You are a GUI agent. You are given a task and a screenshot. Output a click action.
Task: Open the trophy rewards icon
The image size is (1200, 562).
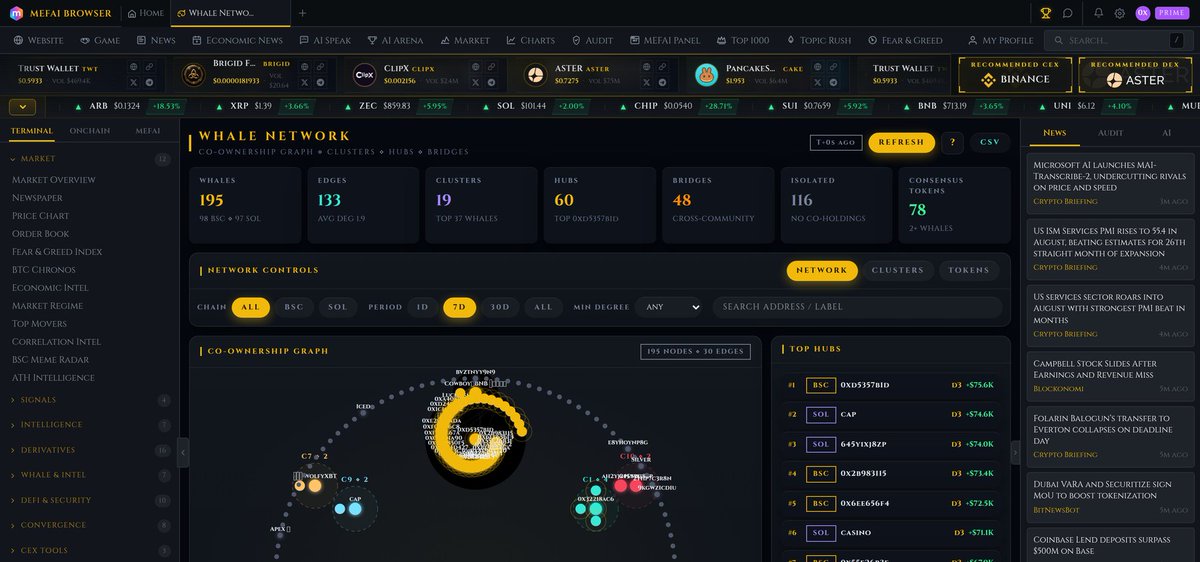[1046, 13]
